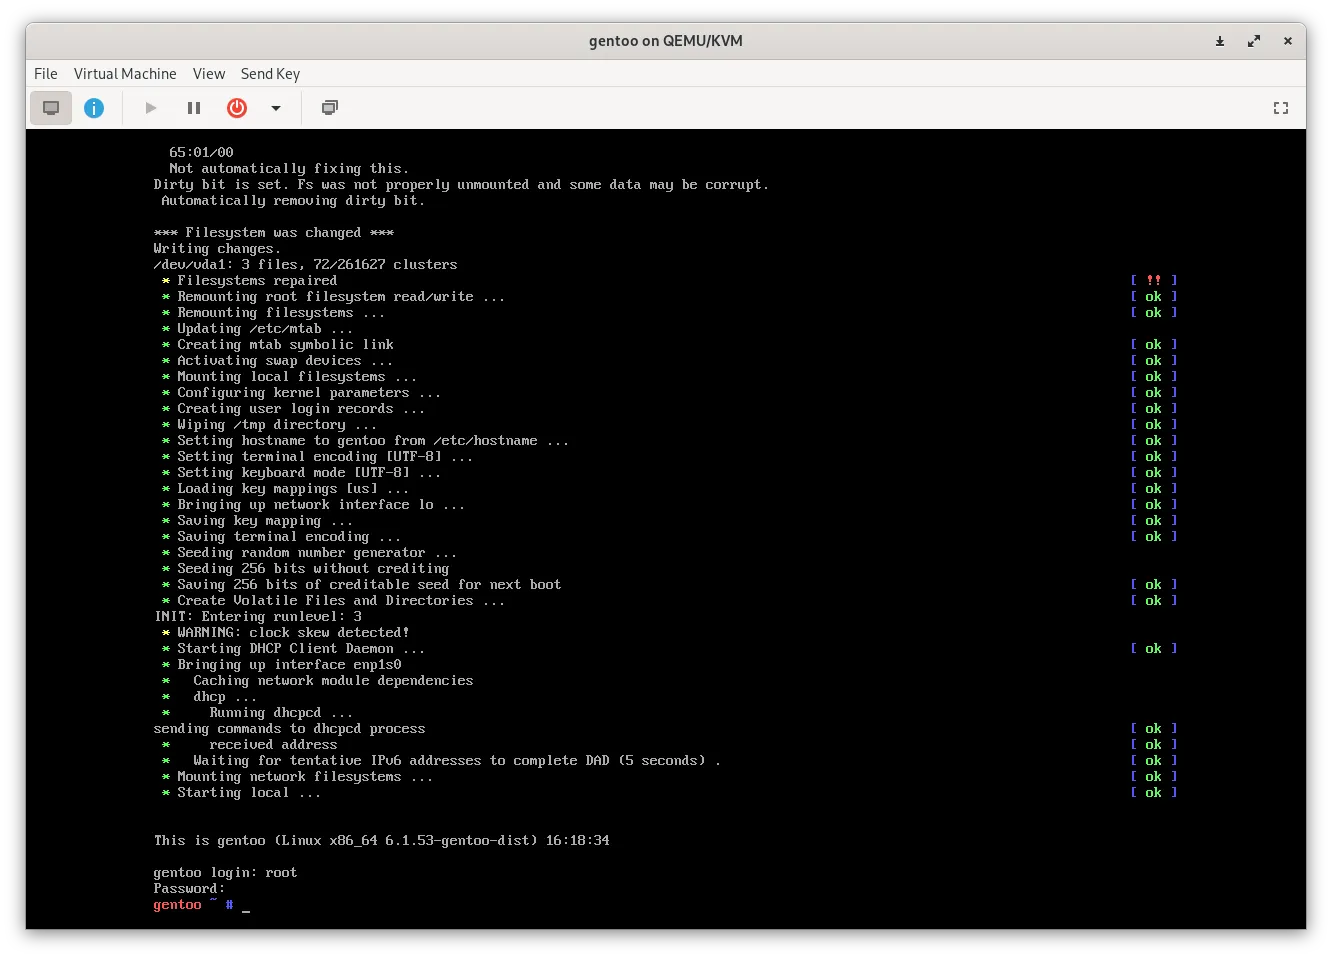Click the window title gentoo on QEMU/KVM
Image resolution: width=1332 pixels, height=958 pixels.
coord(665,41)
